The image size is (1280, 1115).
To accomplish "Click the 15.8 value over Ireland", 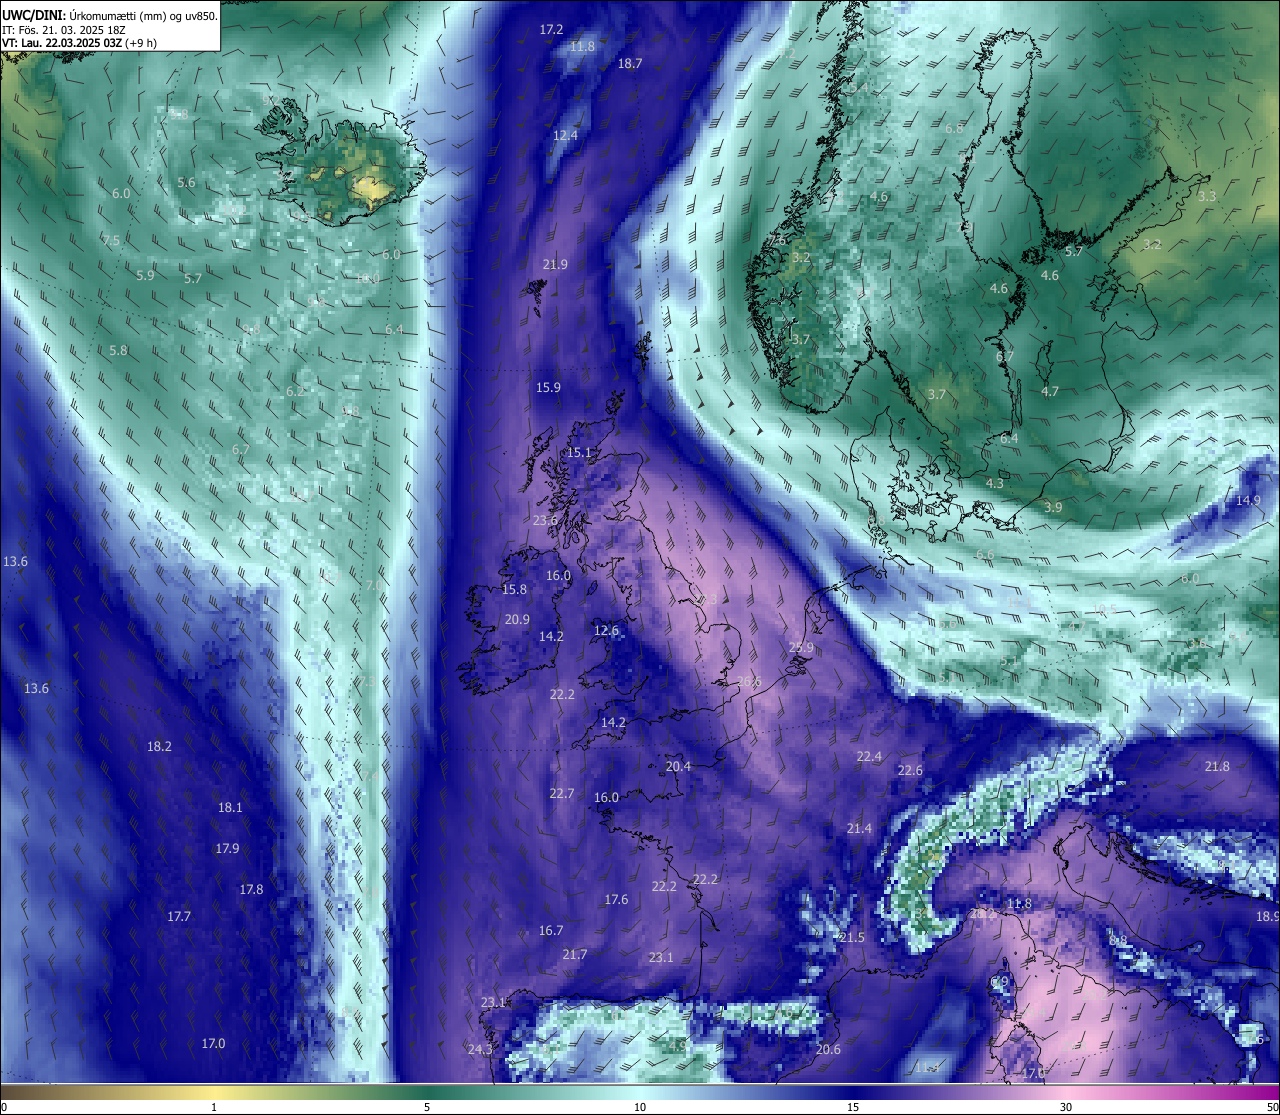I will pos(514,590).
